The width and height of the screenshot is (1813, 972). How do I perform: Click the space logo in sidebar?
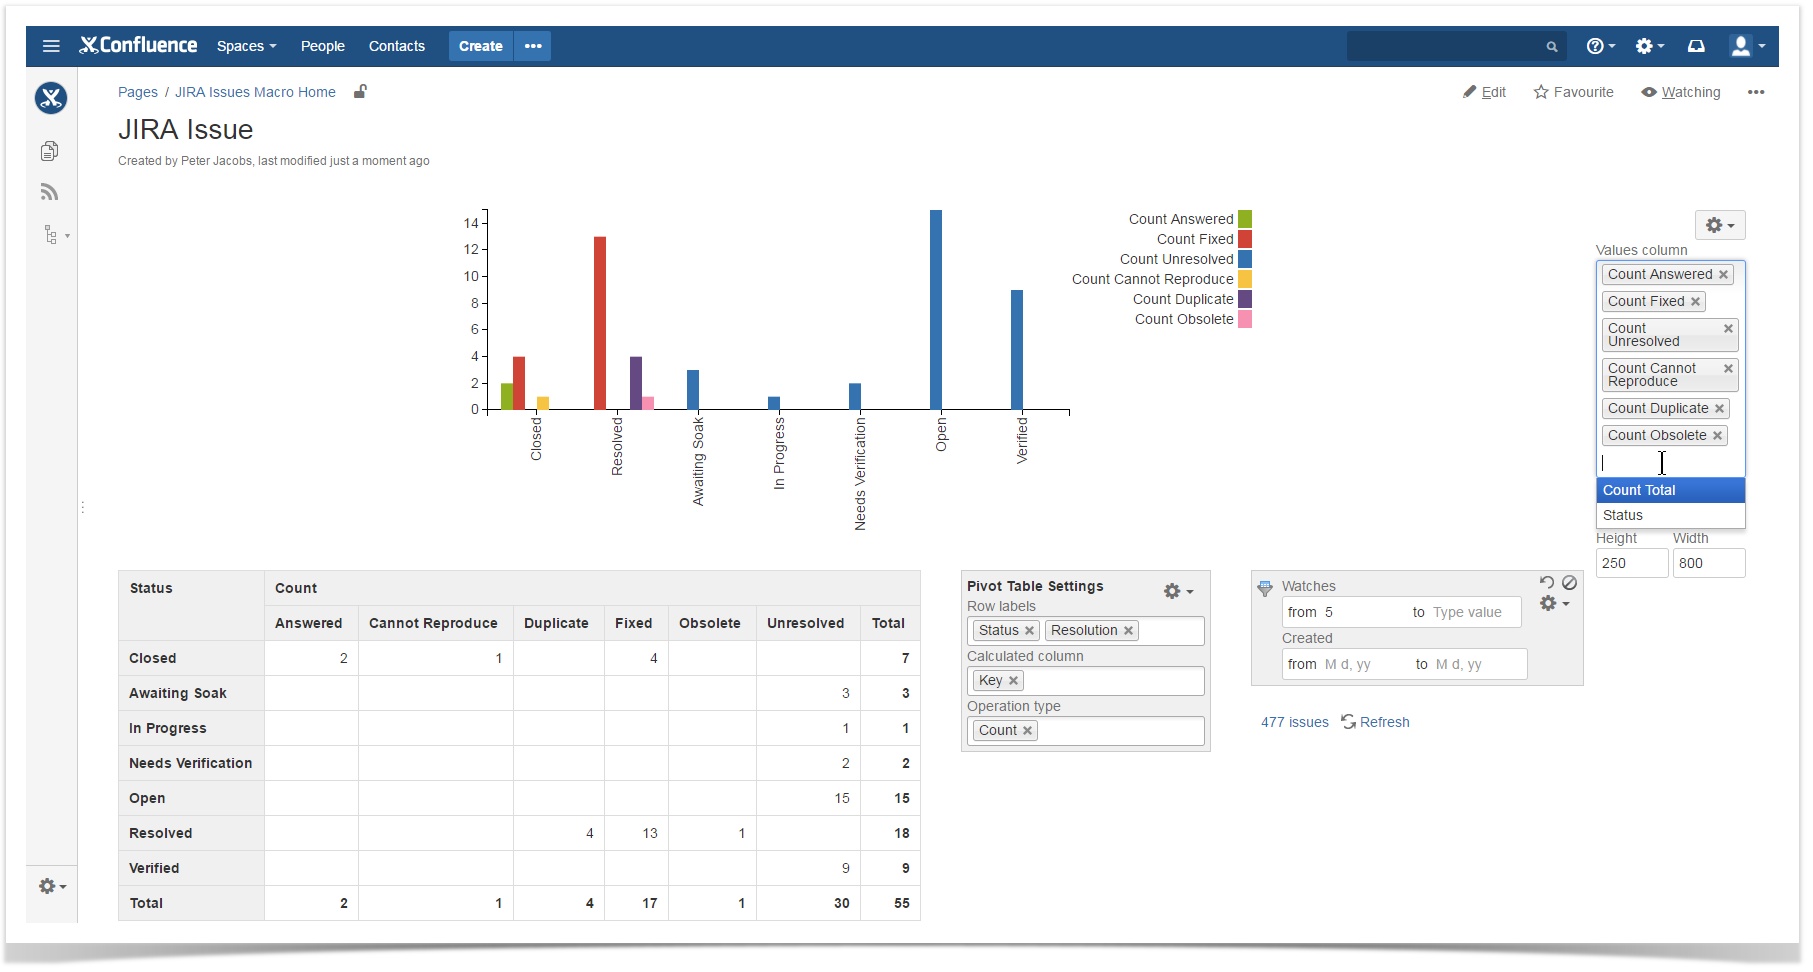[51, 98]
